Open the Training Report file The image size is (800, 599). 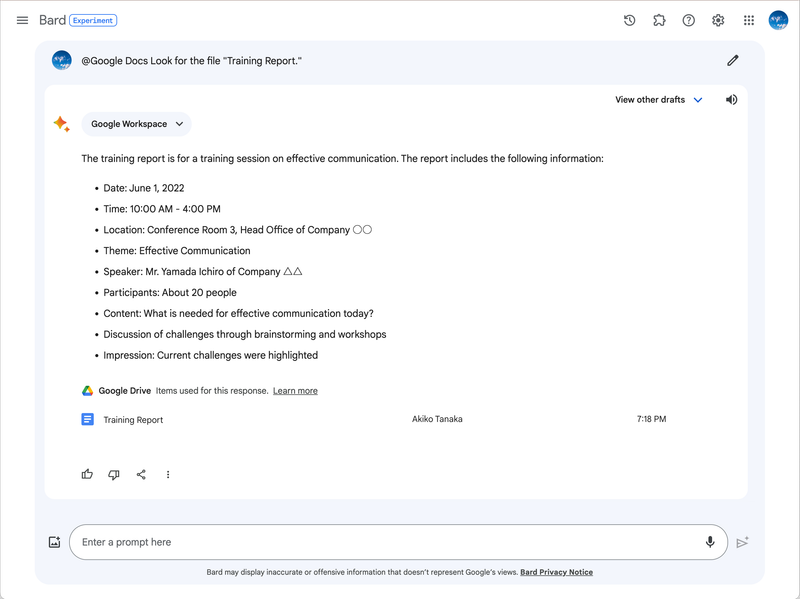pyautogui.click(x=133, y=420)
